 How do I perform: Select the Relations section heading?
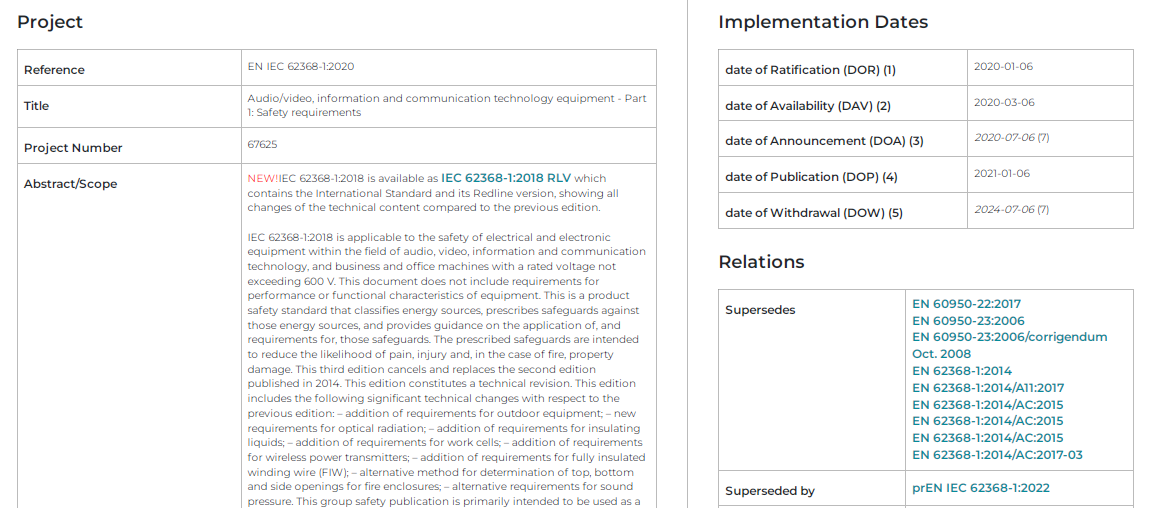tap(761, 261)
